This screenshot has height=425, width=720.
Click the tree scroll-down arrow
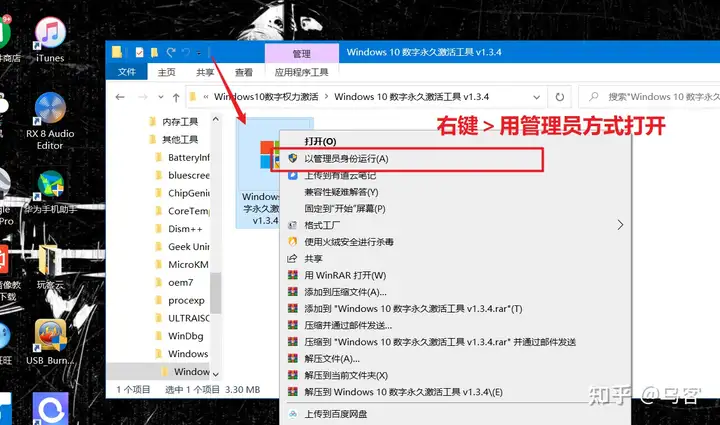tap(216, 375)
